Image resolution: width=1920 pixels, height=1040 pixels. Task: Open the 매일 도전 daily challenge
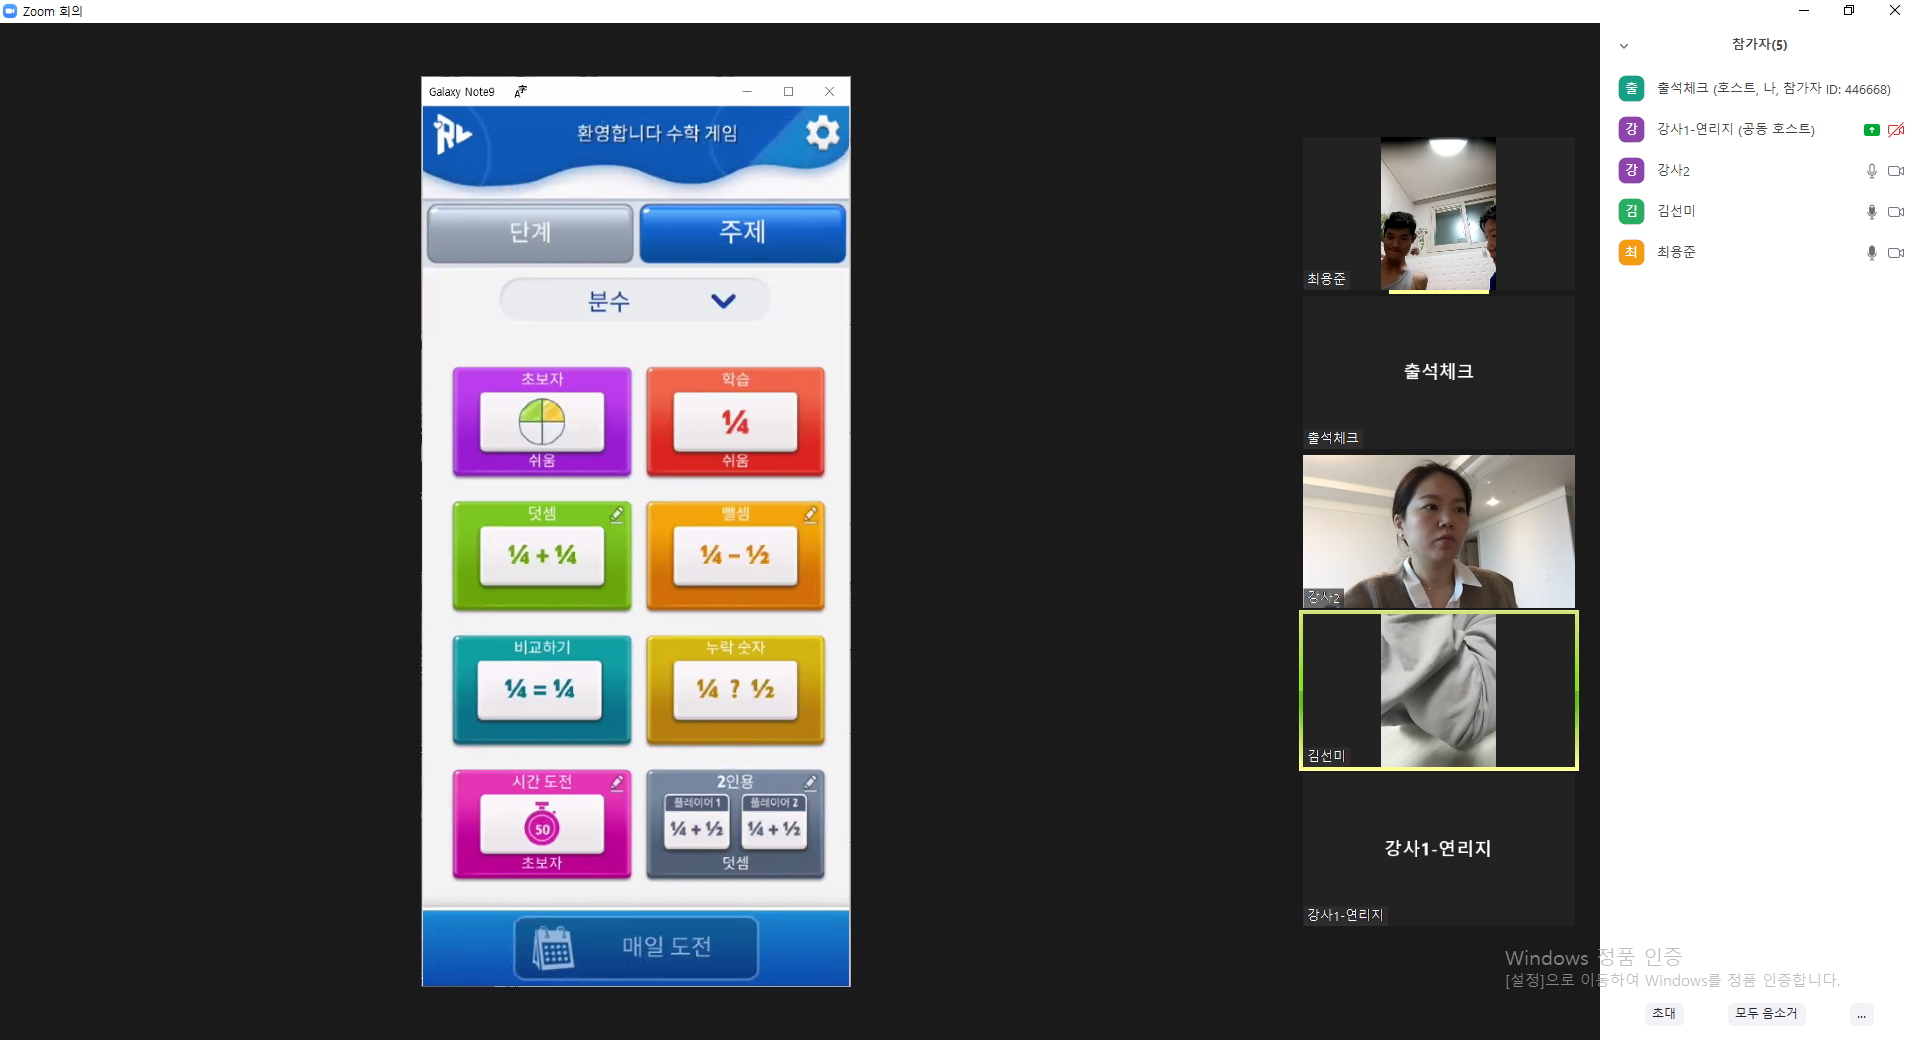tap(636, 947)
